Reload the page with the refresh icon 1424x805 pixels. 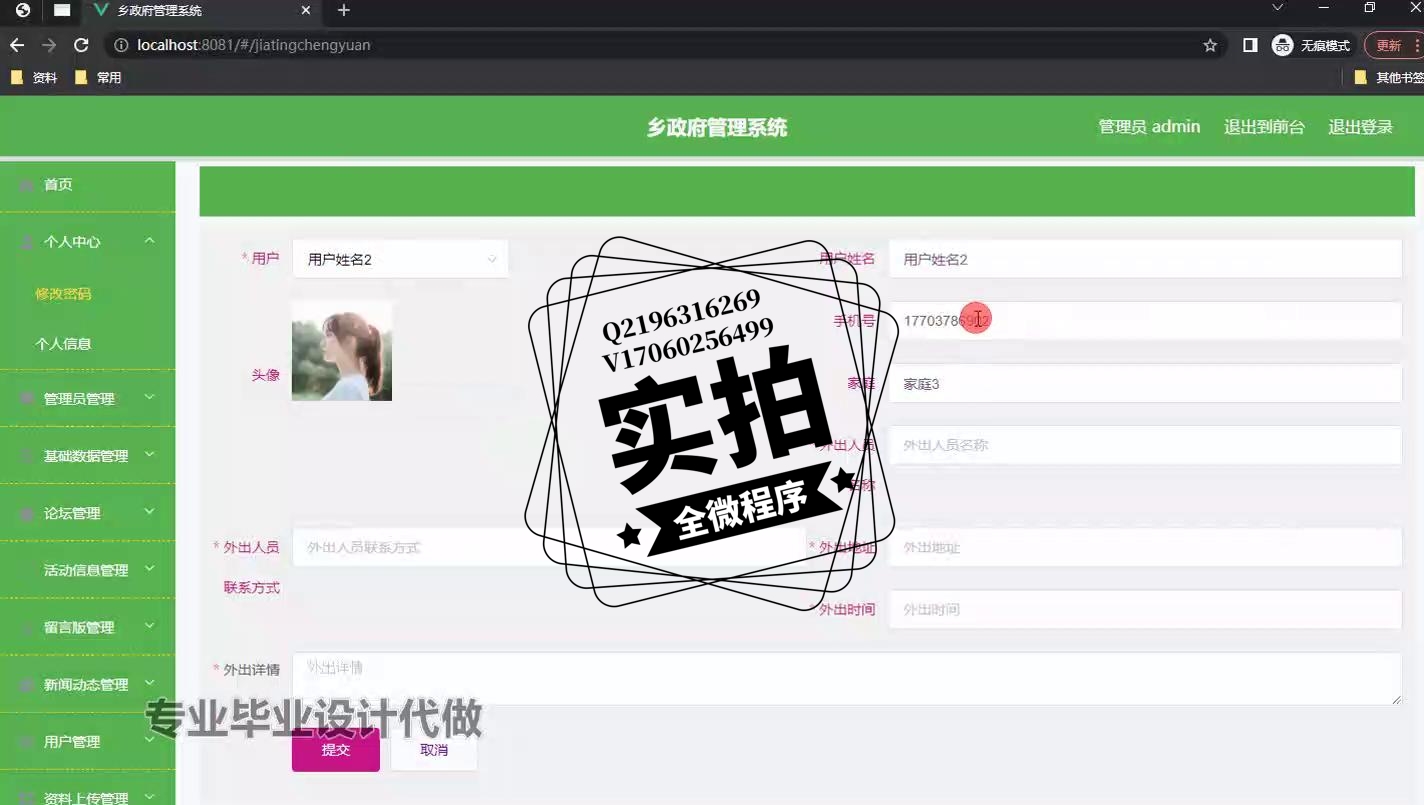pos(82,45)
